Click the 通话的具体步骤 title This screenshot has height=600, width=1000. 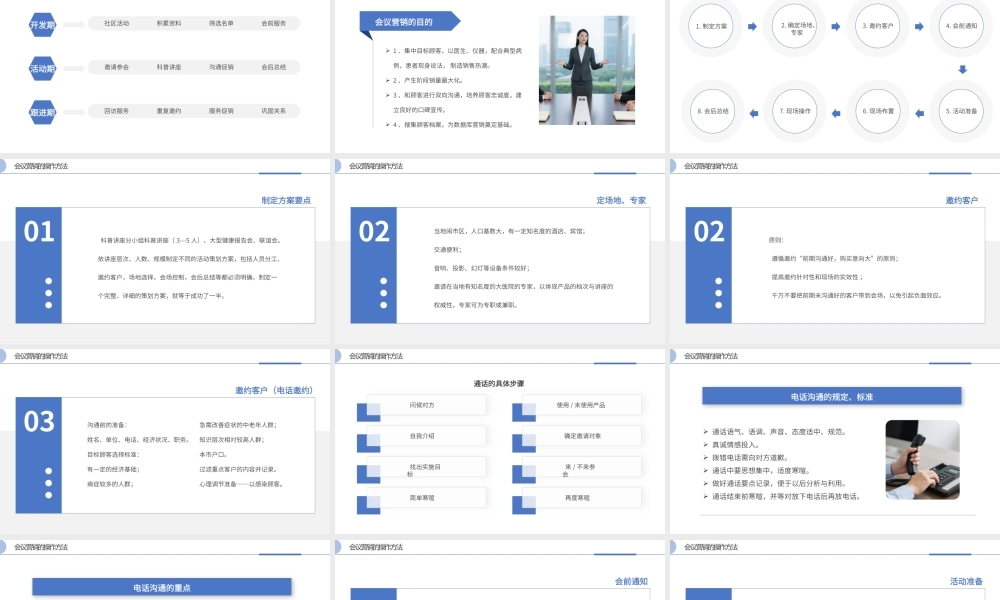[x=499, y=384]
